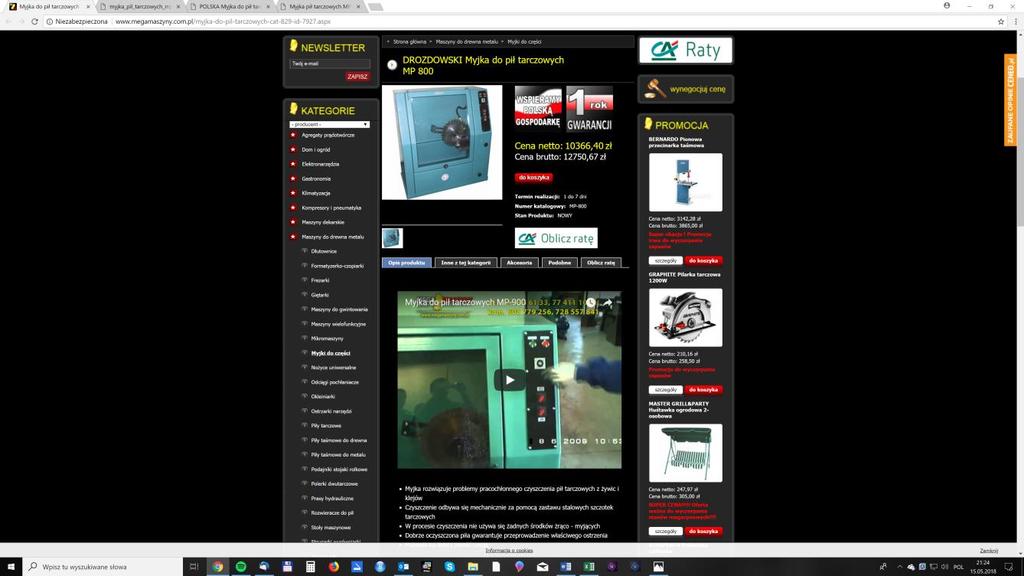The height and width of the screenshot is (576, 1024).
Task: Open Skype from the taskbar
Action: [449, 566]
